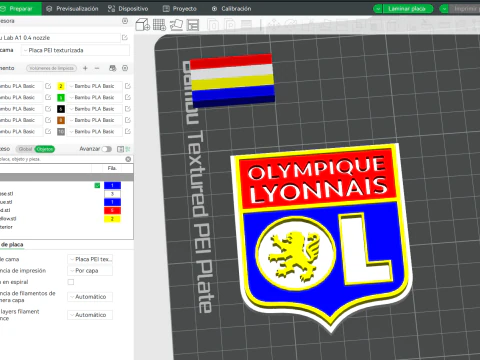Click the green icon right of compare icon
480x360 pixels.
tap(128, 149)
